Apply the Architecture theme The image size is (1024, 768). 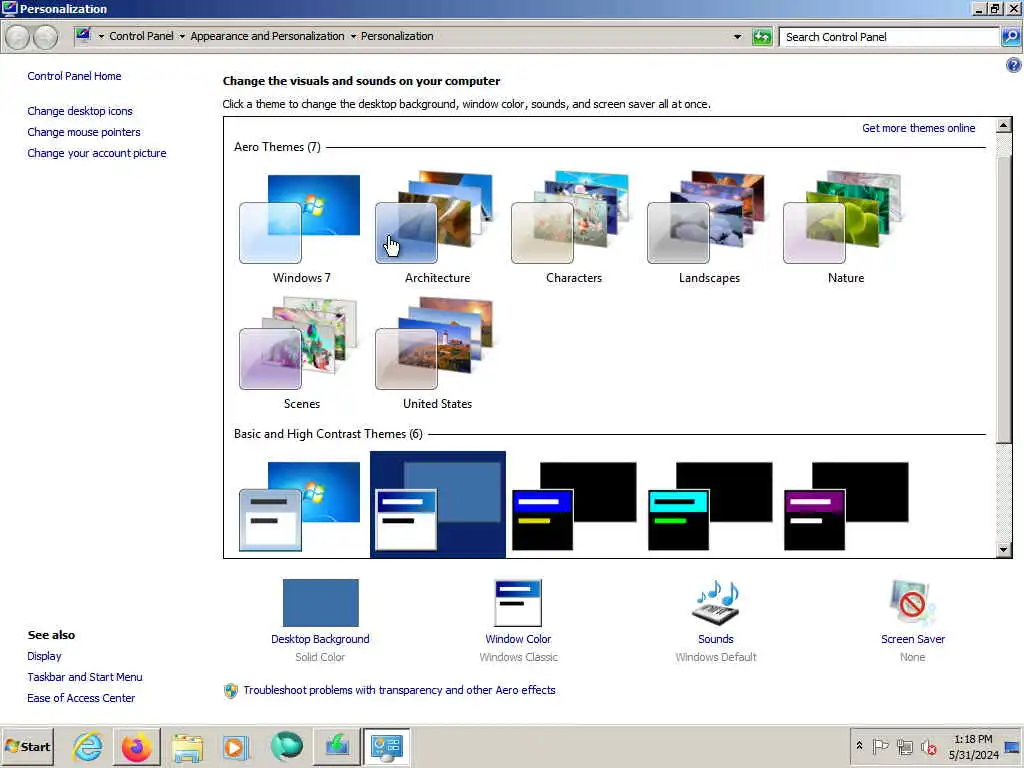437,228
